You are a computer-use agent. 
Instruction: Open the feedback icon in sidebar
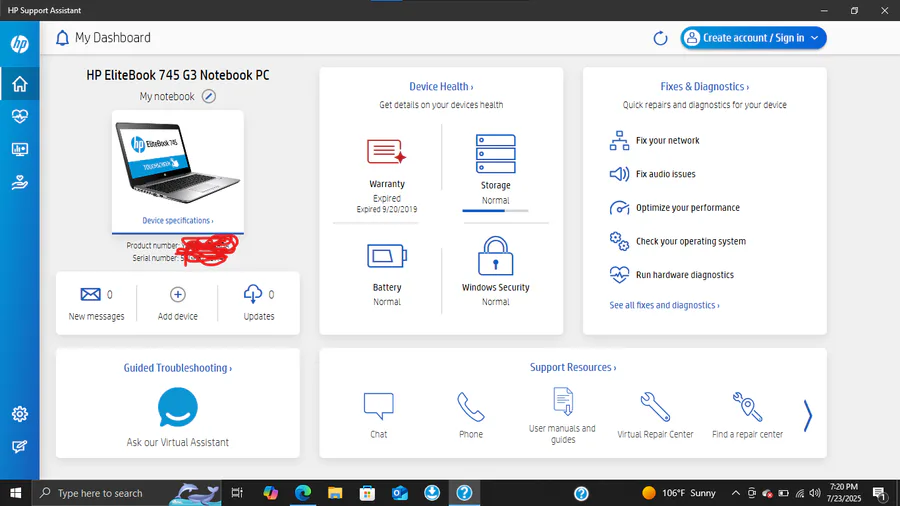pos(20,447)
